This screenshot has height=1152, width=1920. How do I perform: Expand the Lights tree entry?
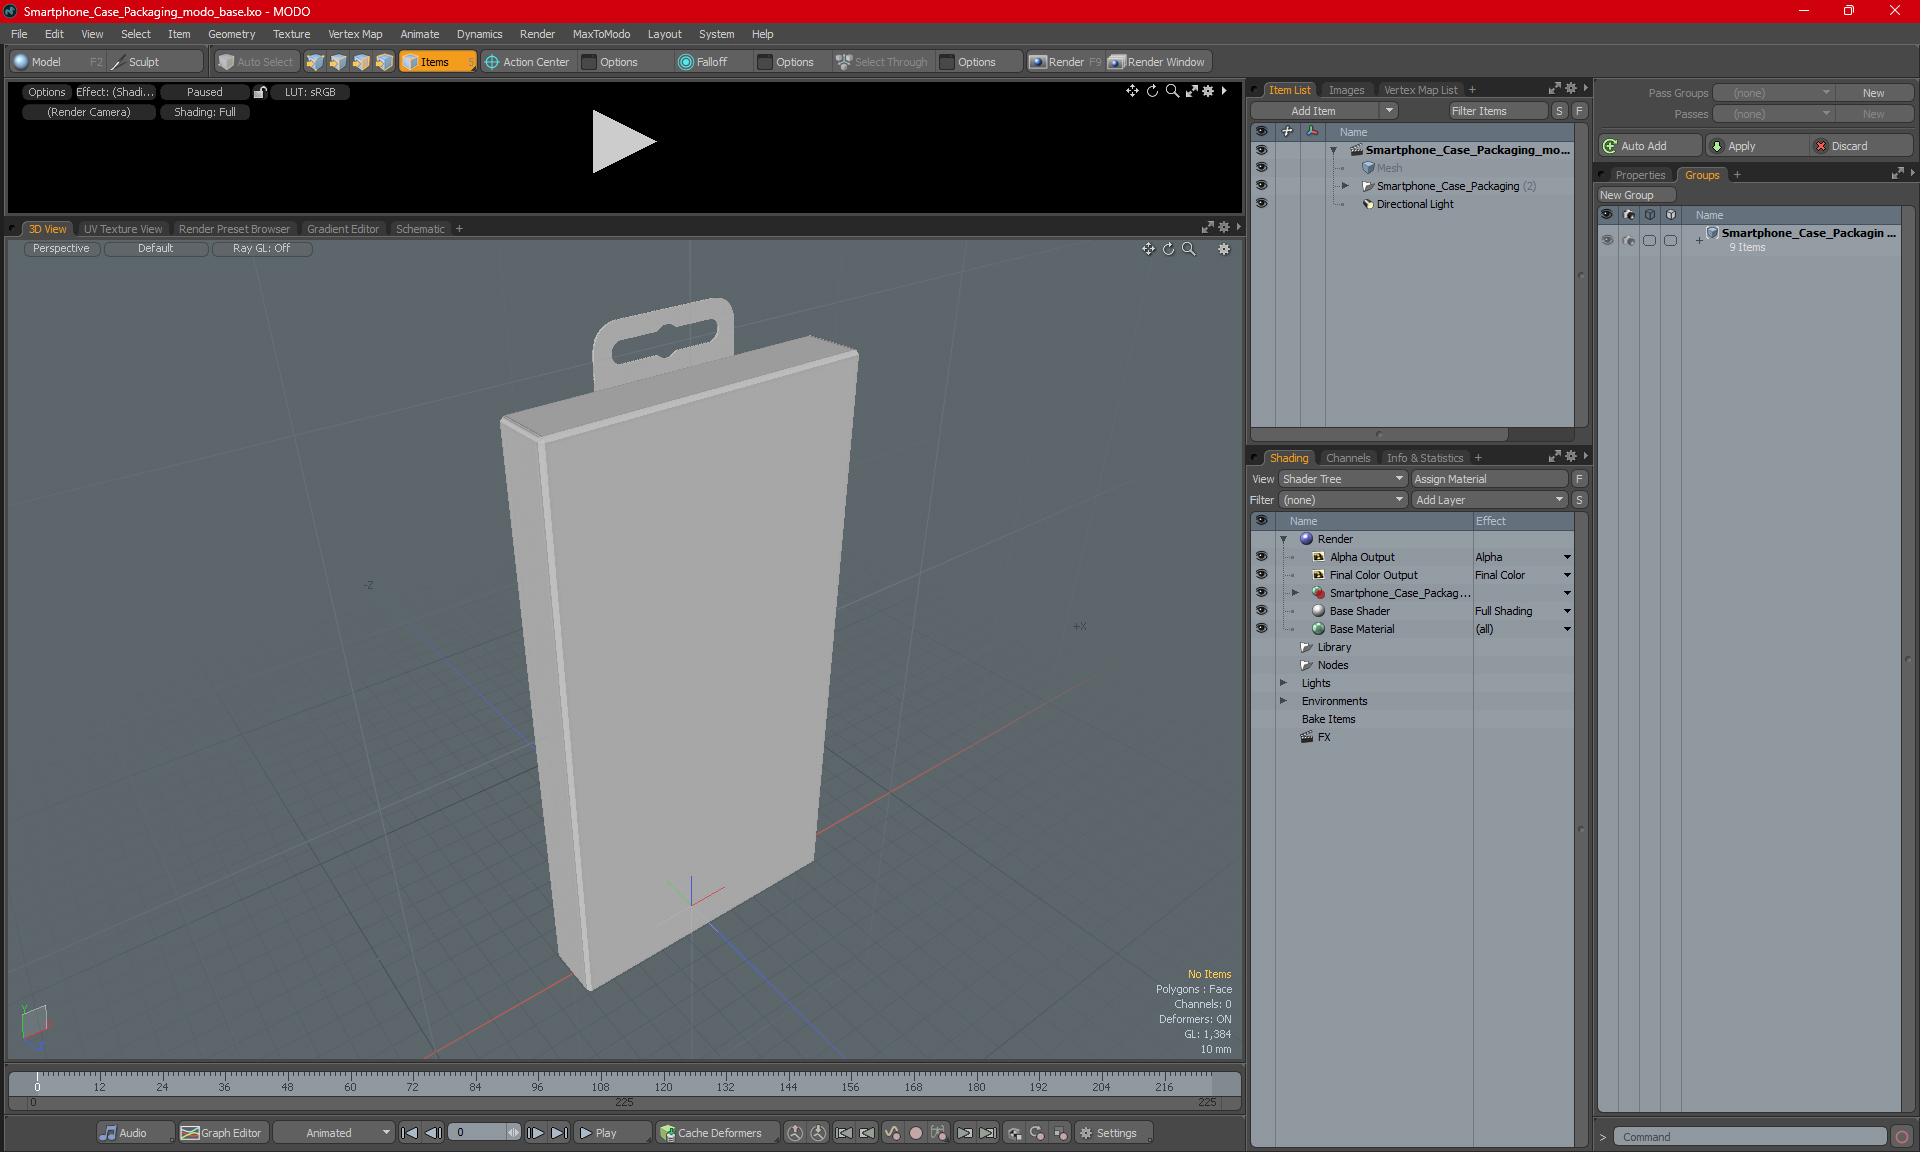pyautogui.click(x=1283, y=683)
